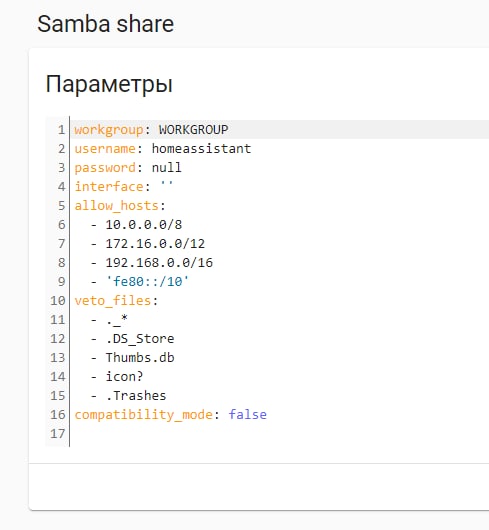The width and height of the screenshot is (489, 530).
Task: Click the '._*' veto entry
Action: coord(117,320)
